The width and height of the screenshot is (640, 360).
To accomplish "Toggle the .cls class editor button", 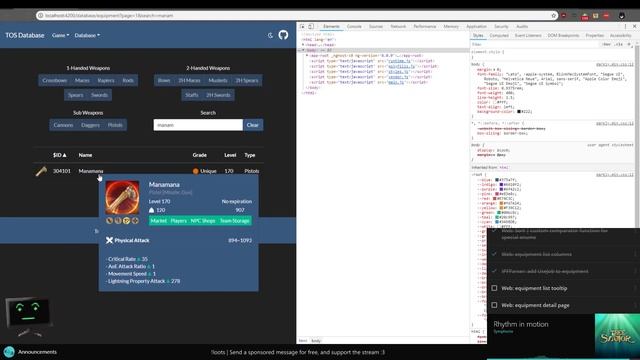I will coord(619,44).
